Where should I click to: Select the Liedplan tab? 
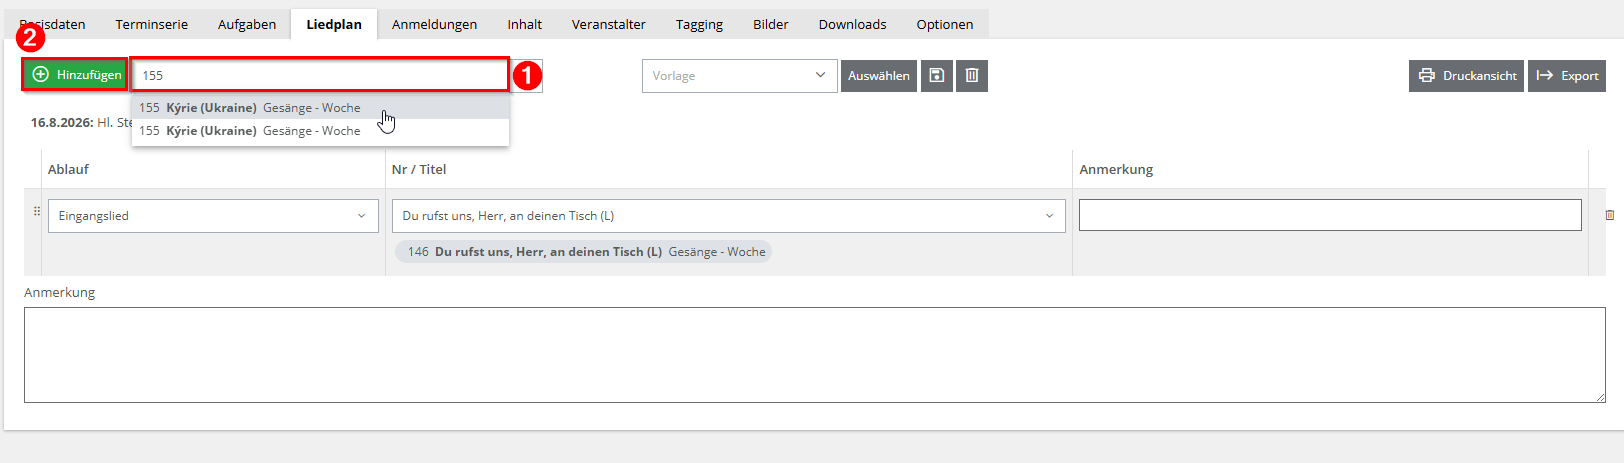(x=334, y=24)
